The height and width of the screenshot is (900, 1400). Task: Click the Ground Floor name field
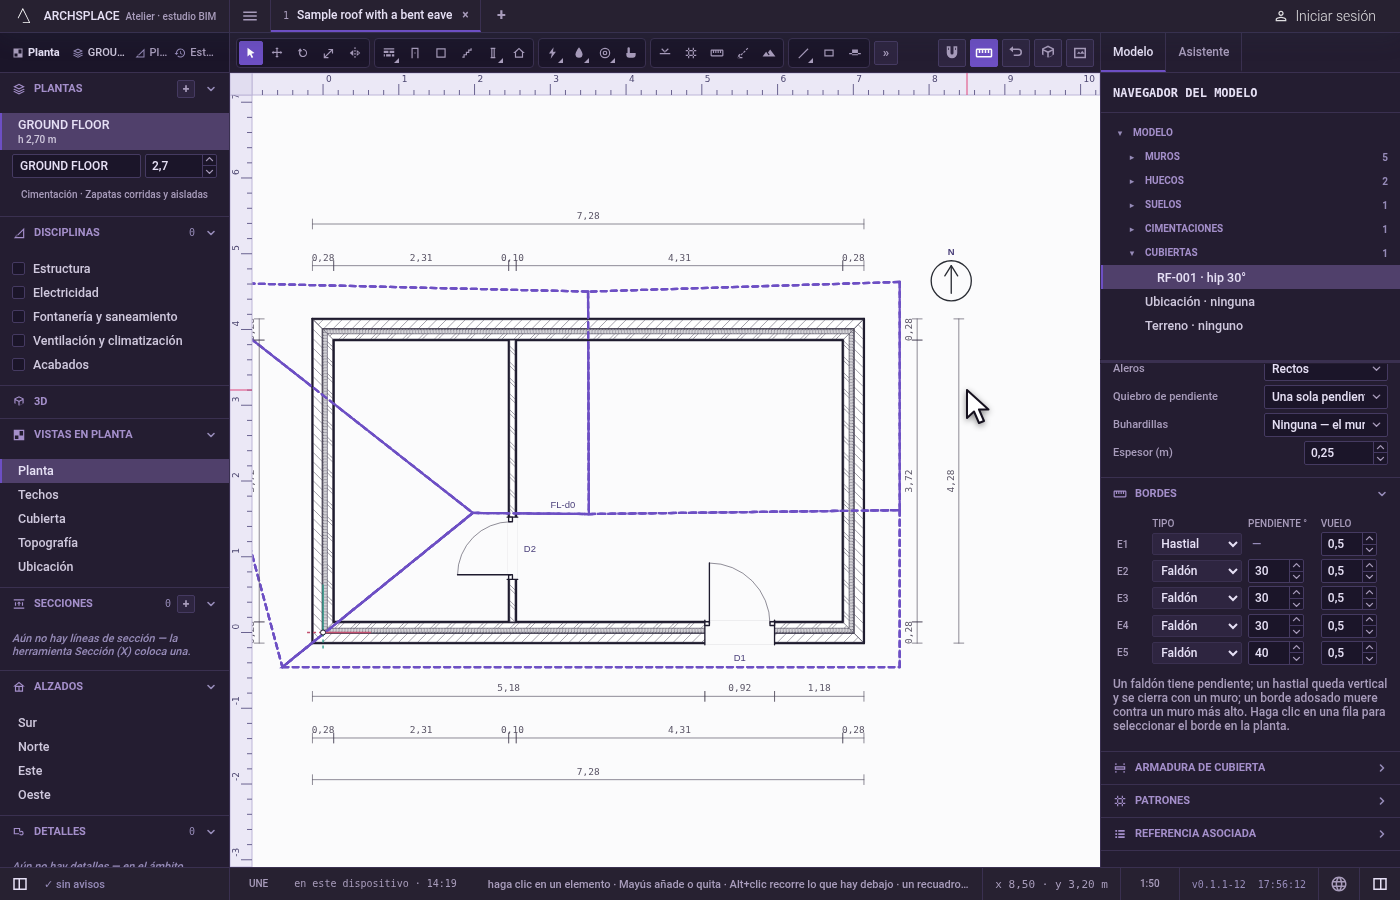pos(76,166)
